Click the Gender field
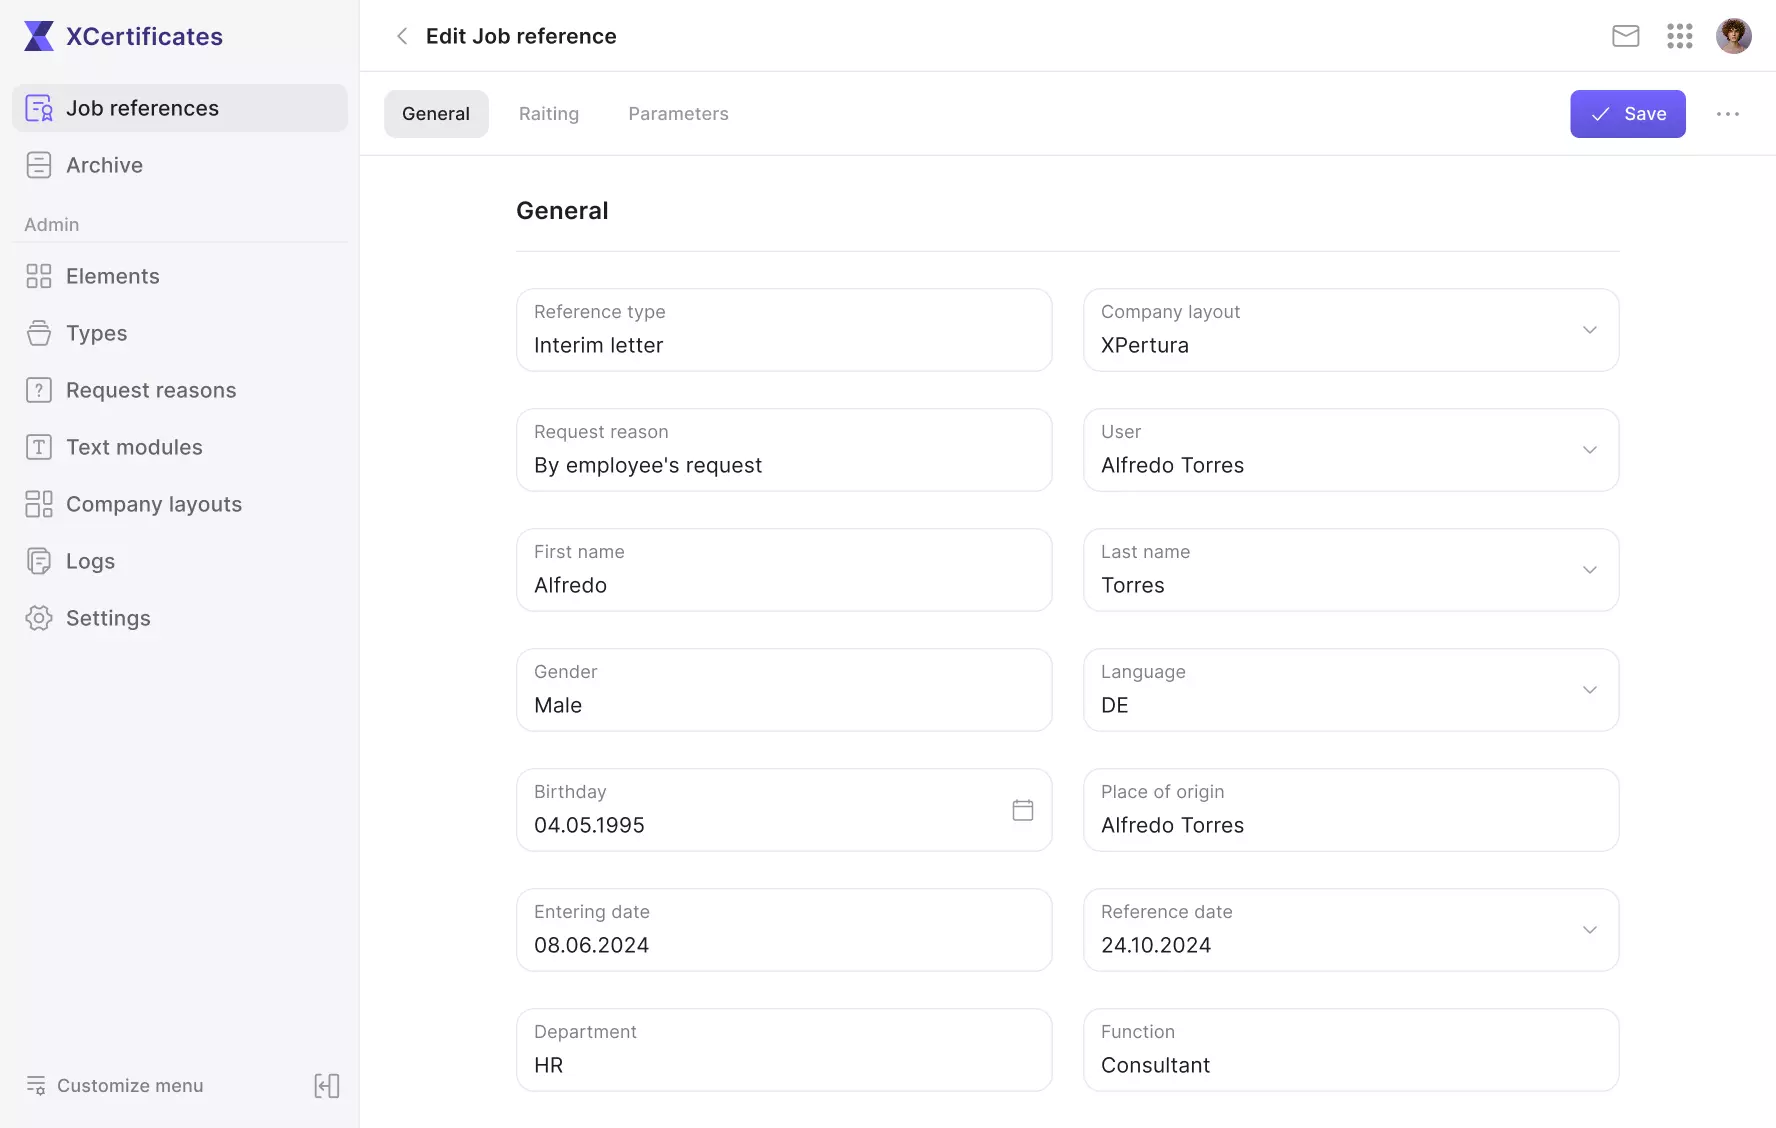 pos(784,690)
